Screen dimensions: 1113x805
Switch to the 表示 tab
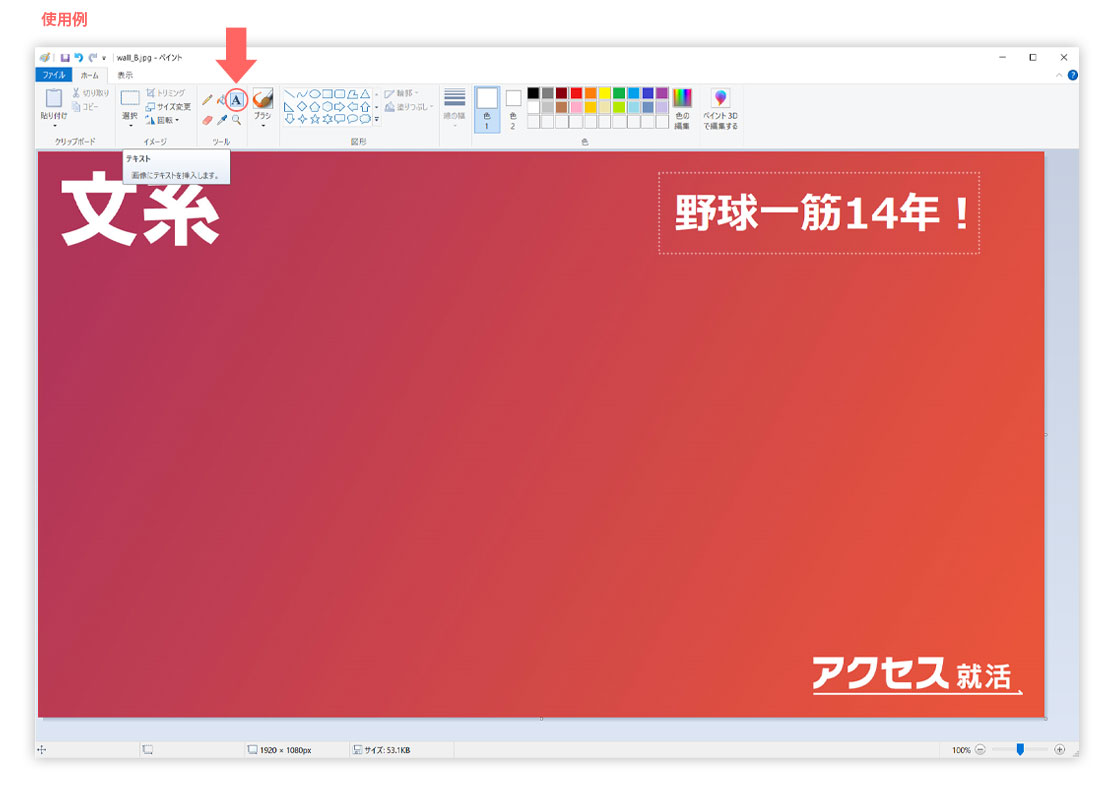pos(125,75)
